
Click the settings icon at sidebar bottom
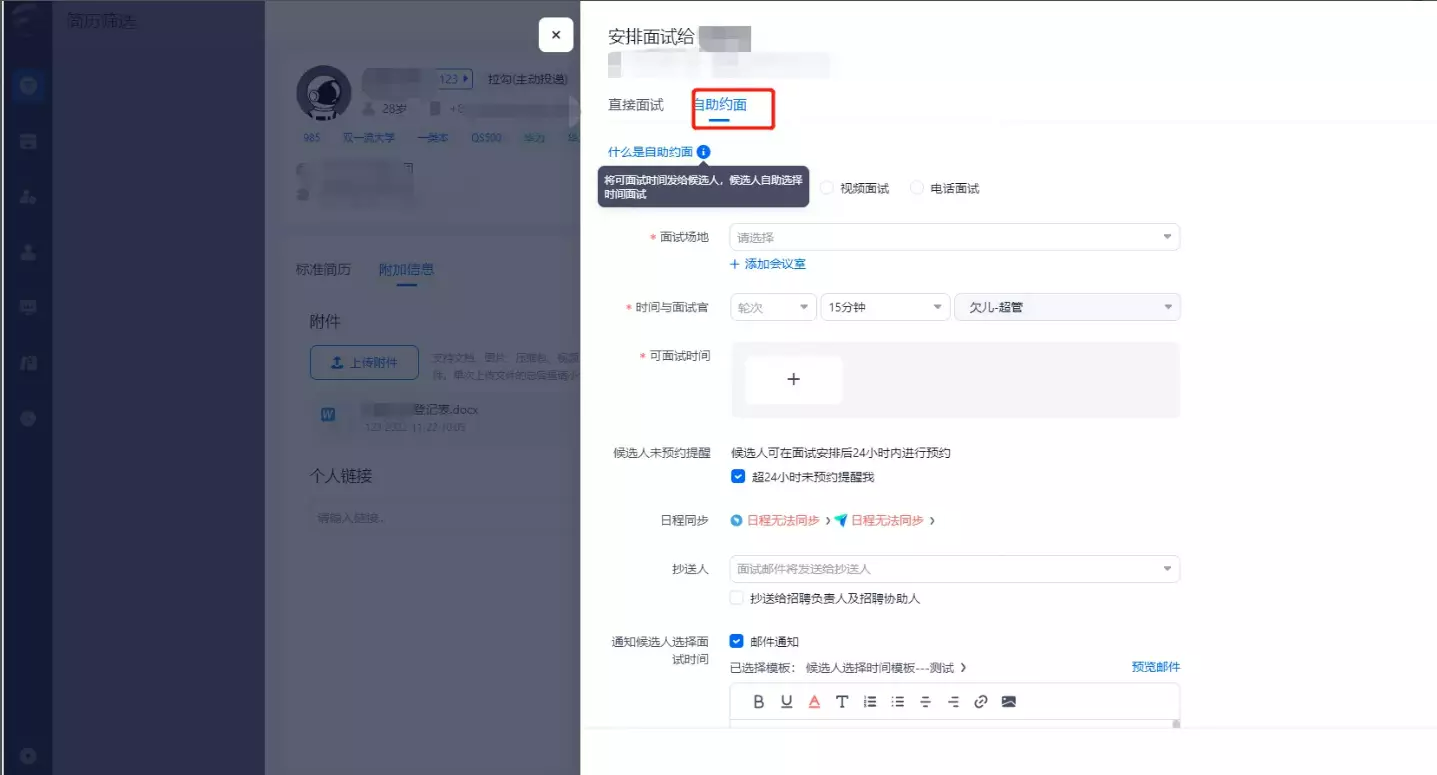[x=28, y=756]
